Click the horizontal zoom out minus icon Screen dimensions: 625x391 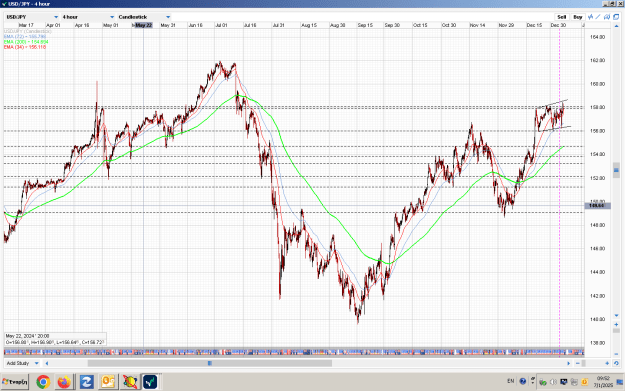click(578, 363)
